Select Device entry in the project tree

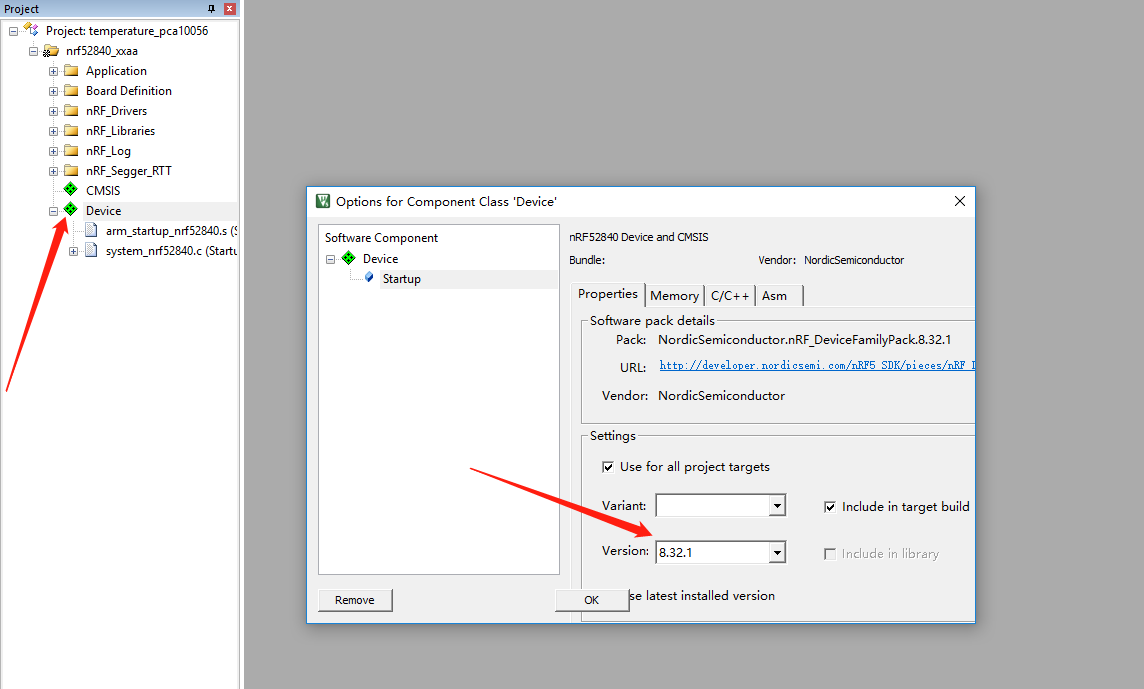point(103,210)
